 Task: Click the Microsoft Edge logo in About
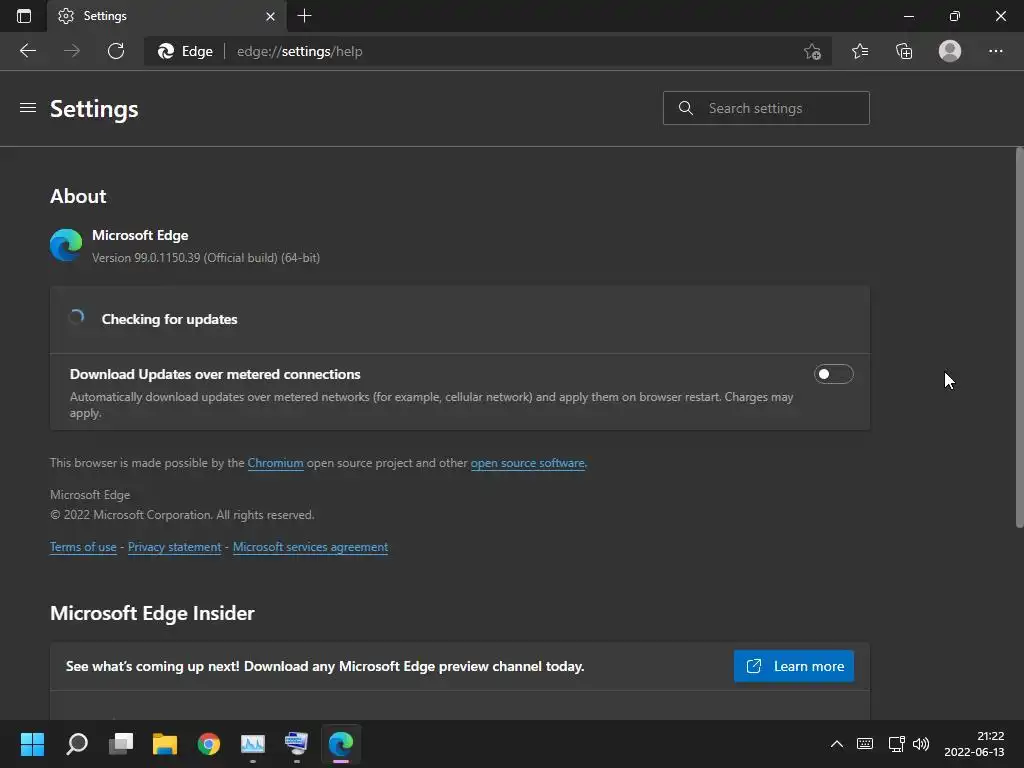pyautogui.click(x=66, y=245)
